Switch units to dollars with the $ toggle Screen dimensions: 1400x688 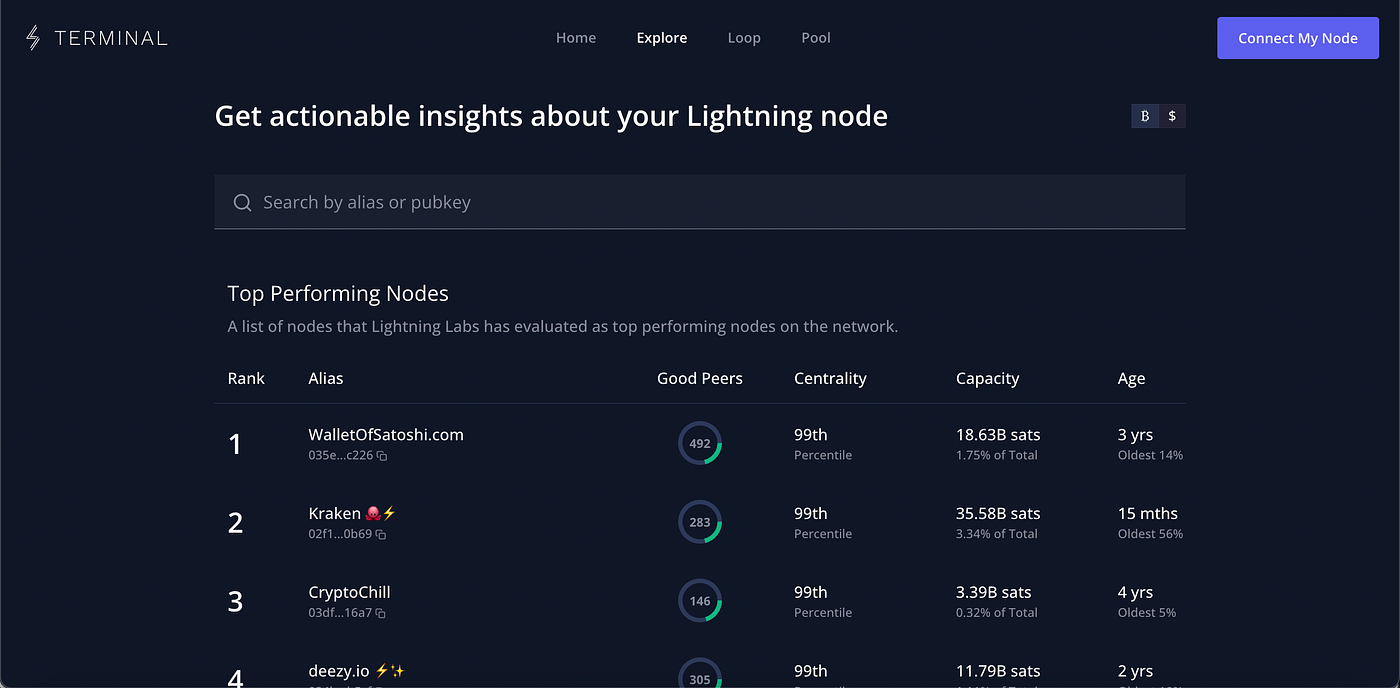(1172, 116)
